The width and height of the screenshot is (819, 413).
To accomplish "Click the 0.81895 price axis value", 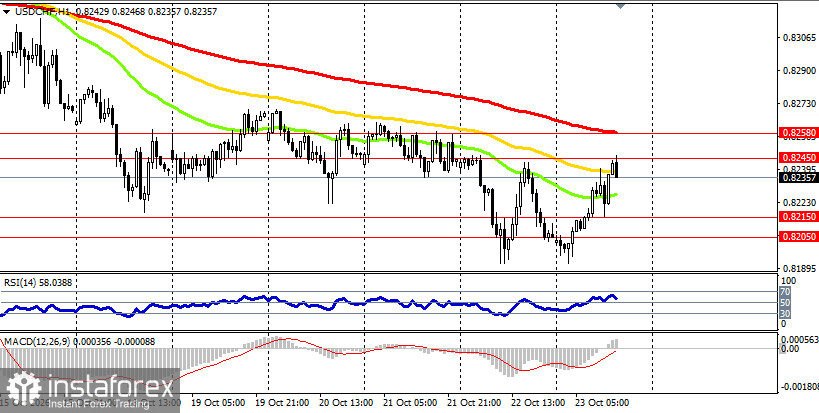I will [x=800, y=269].
